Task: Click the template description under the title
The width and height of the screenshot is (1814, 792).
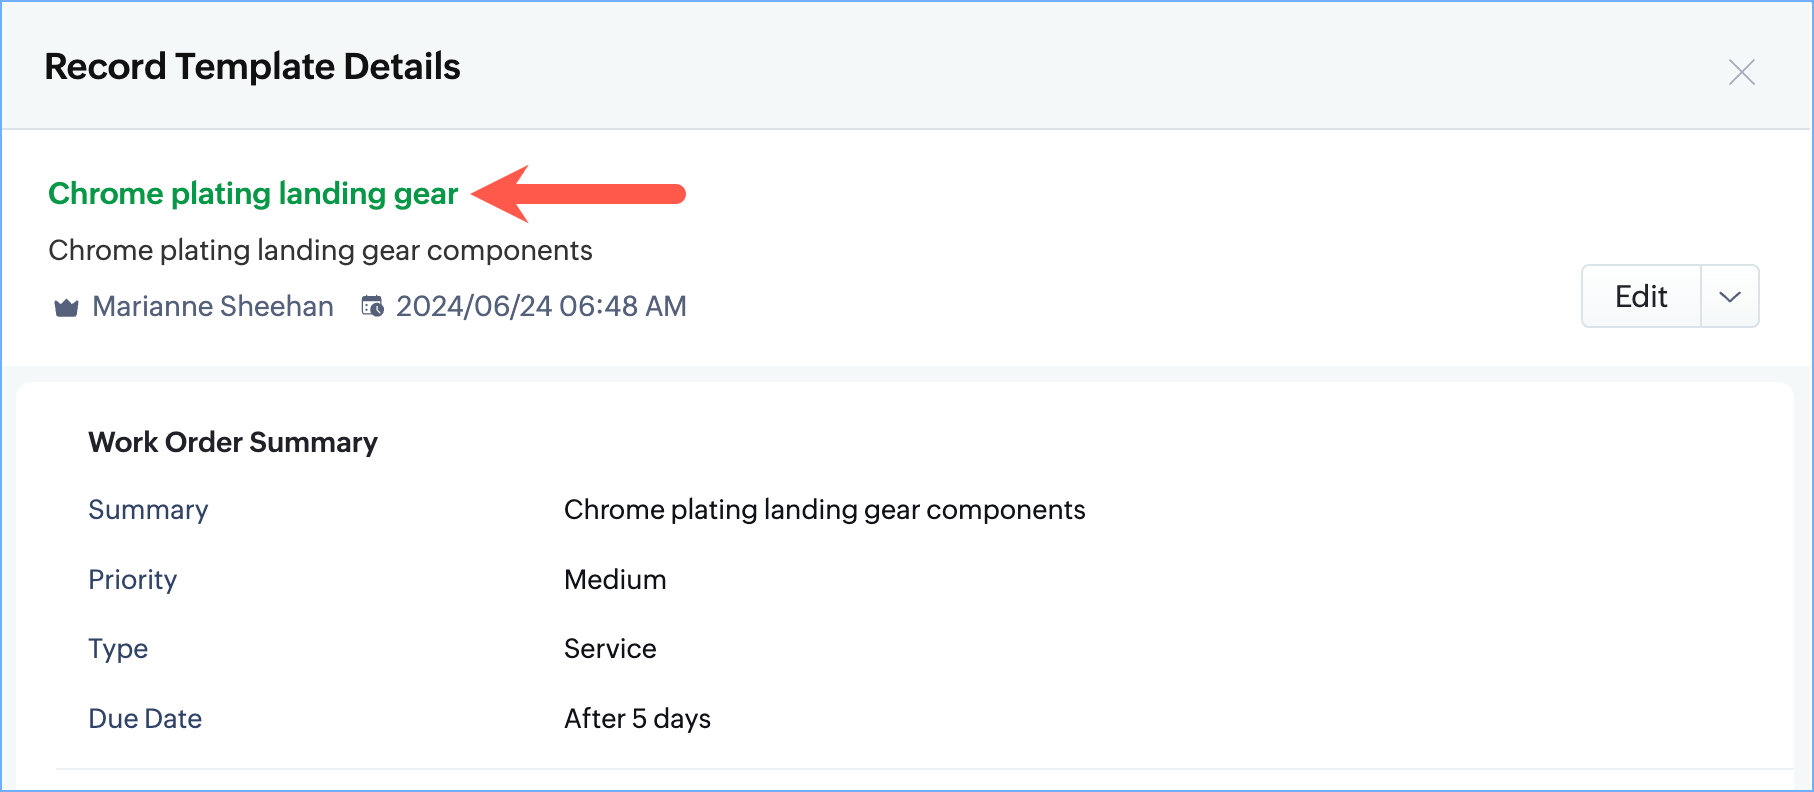Action: point(320,250)
